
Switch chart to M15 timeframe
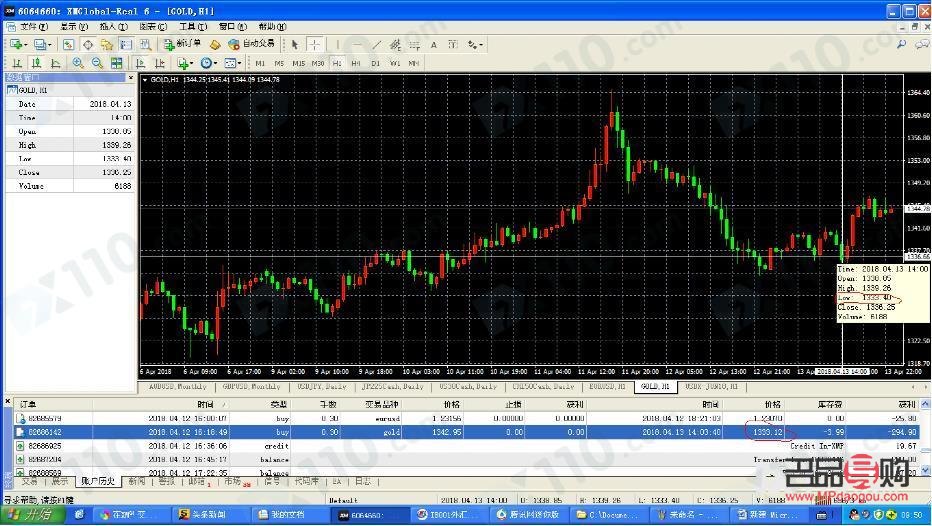tap(298, 63)
